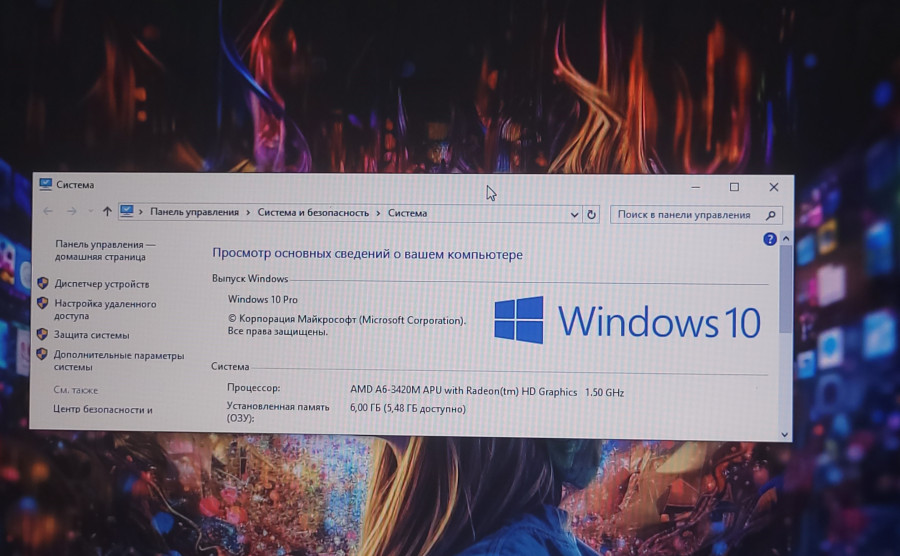
Task: Minimize the Система window
Action: pos(696,187)
